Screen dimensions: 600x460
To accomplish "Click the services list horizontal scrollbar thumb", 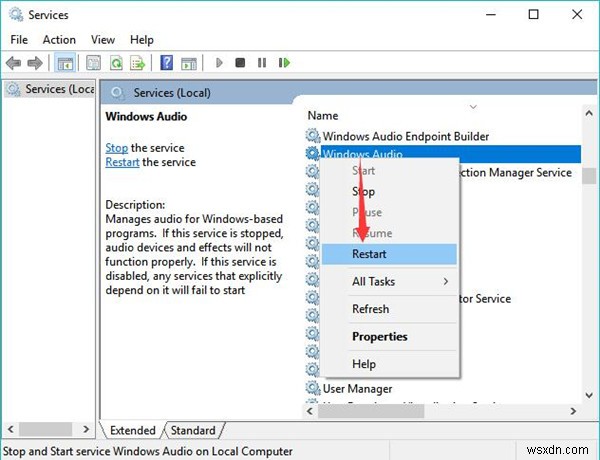I will point(371,411).
